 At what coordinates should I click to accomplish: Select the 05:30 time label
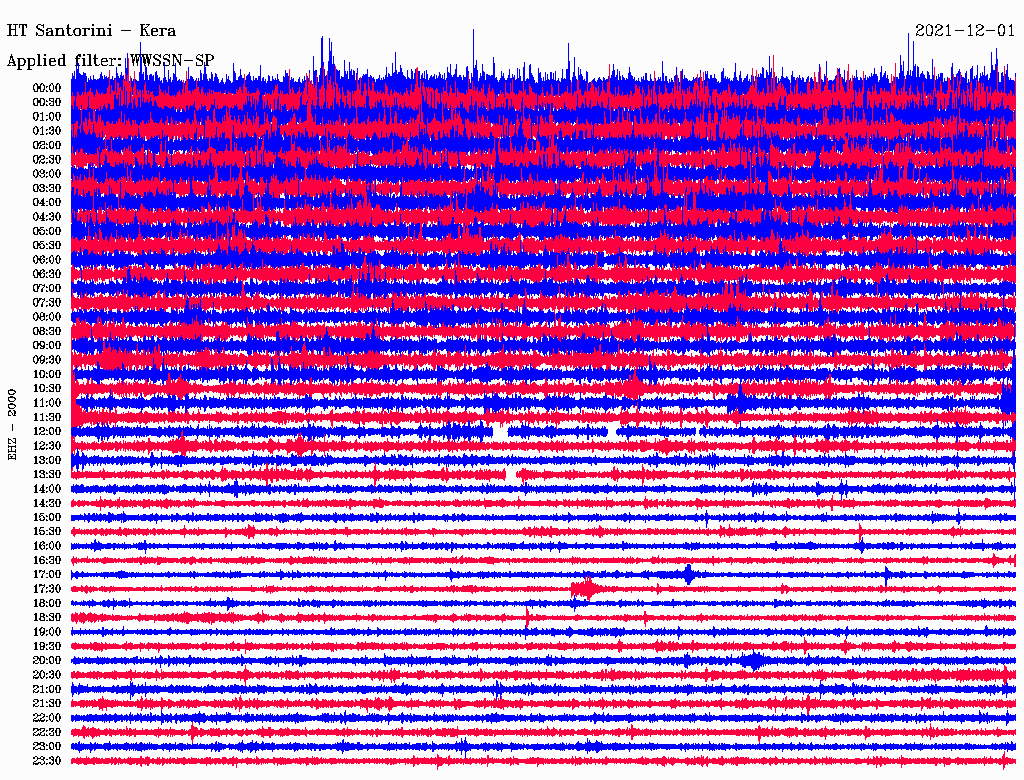pyautogui.click(x=47, y=246)
